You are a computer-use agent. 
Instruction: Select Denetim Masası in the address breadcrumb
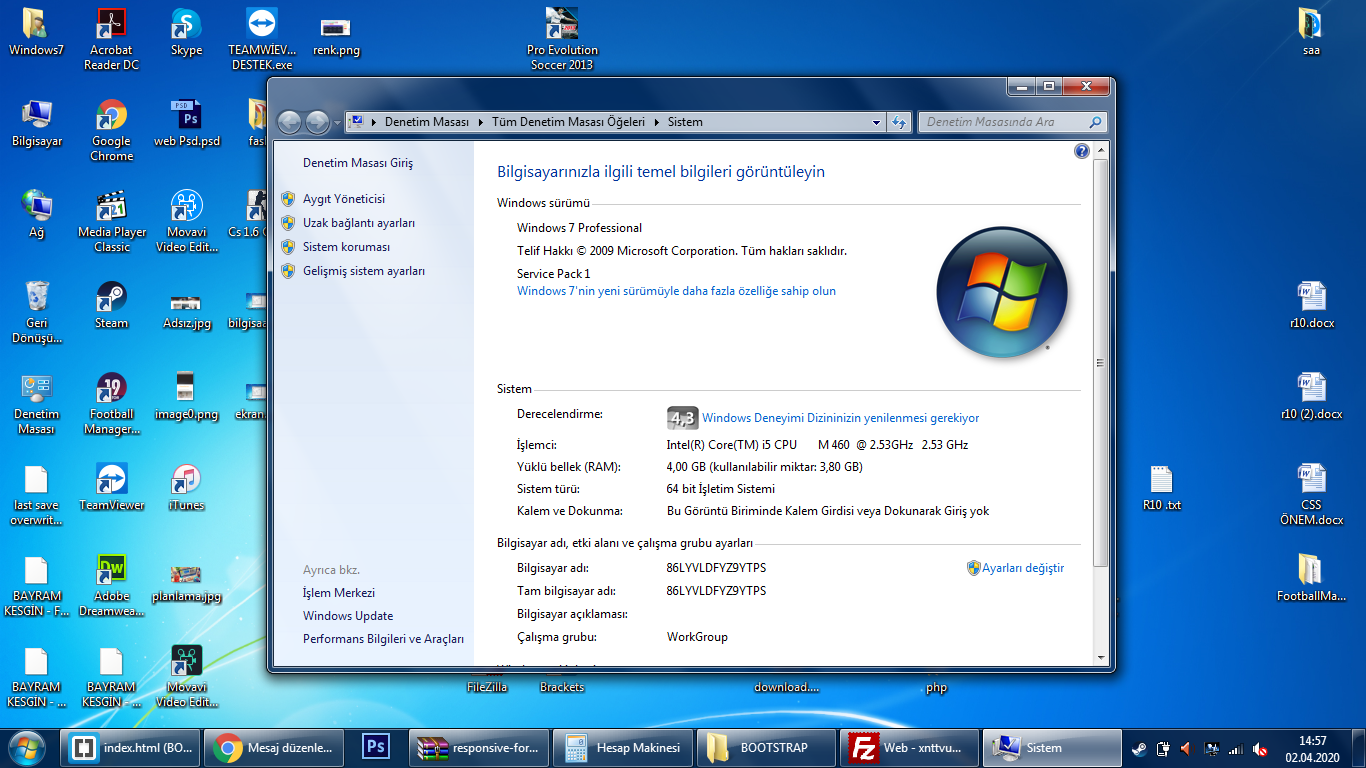[427, 122]
